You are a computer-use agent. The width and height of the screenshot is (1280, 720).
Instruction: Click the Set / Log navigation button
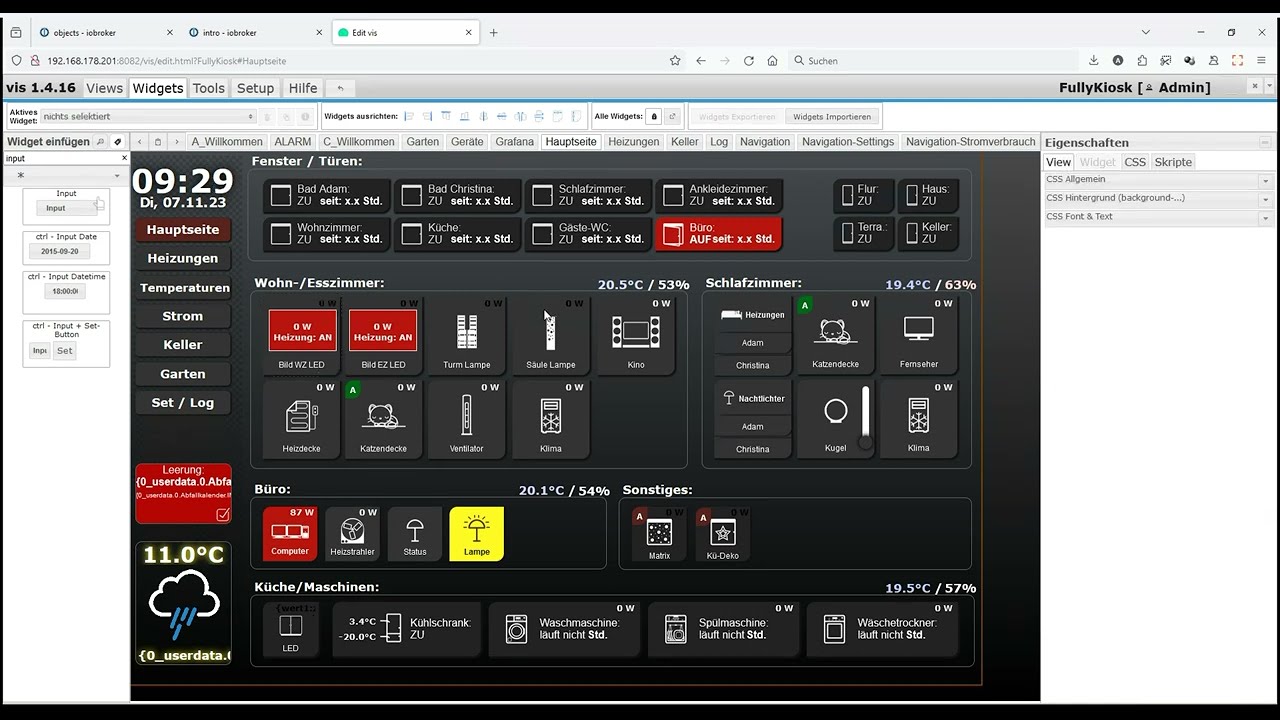point(183,402)
